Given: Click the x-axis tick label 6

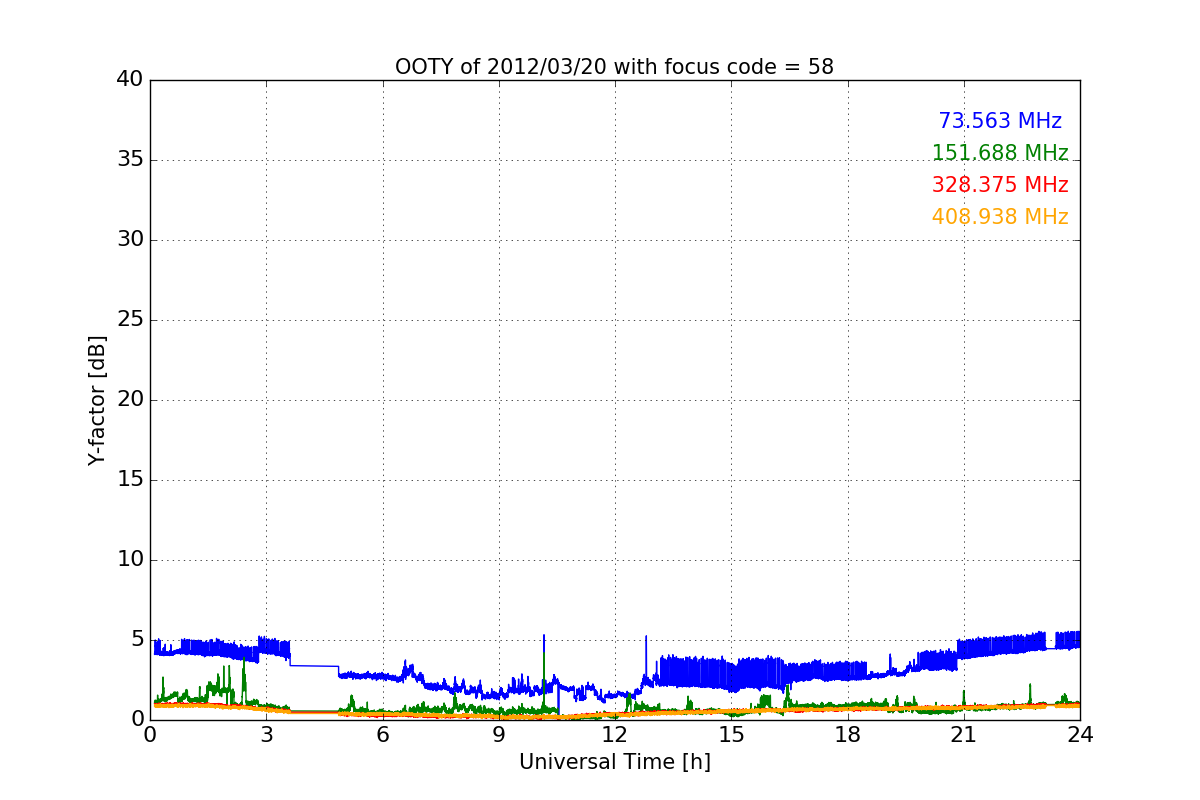Looking at the screenshot, I should 382,734.
